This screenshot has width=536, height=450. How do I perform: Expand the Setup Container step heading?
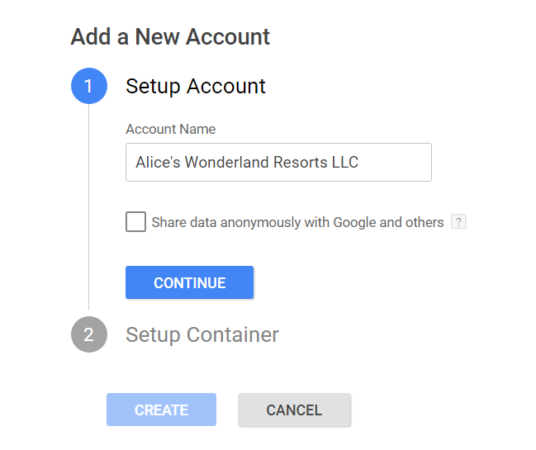click(x=202, y=335)
